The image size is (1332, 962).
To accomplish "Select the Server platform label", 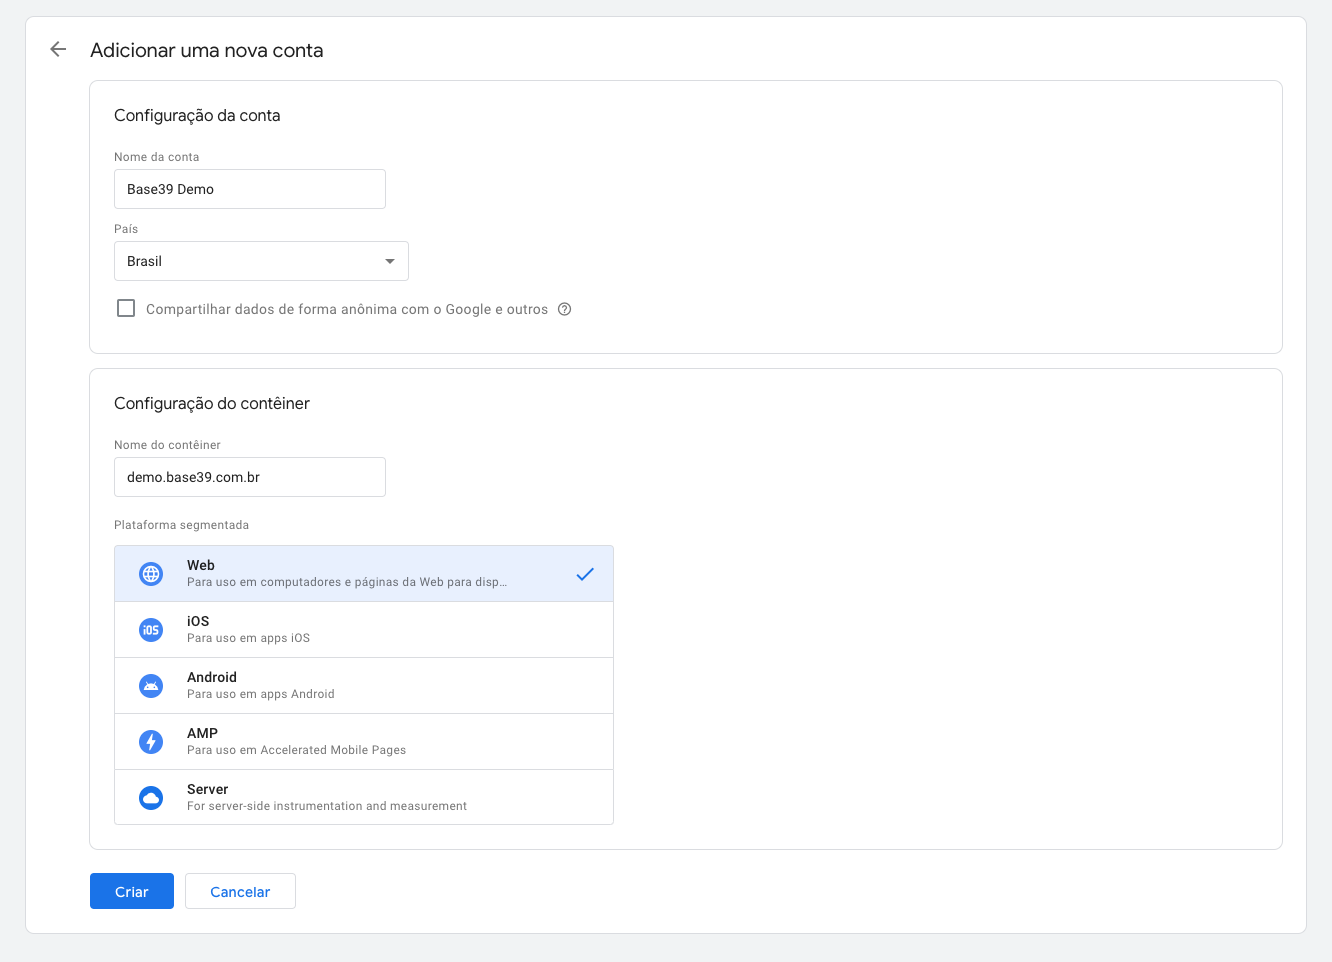I will (207, 789).
